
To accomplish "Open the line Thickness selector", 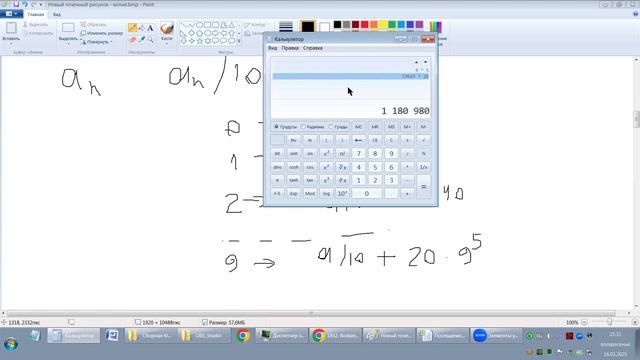I will (x=286, y=27).
